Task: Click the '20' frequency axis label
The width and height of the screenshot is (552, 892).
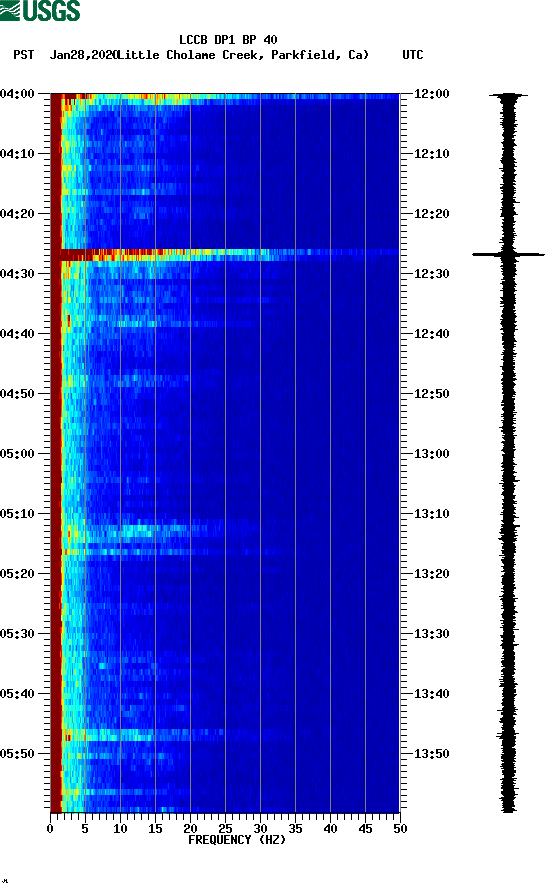Action: [190, 828]
